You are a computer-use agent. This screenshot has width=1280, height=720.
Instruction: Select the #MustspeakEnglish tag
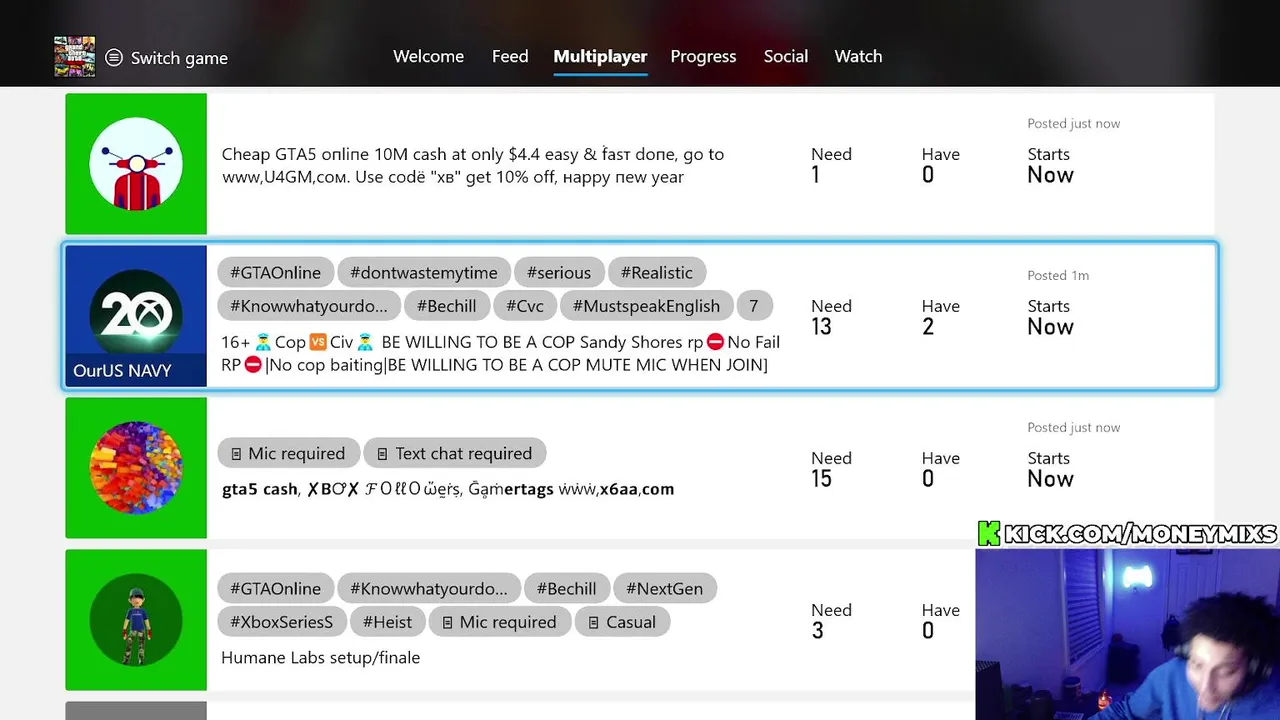click(x=646, y=306)
